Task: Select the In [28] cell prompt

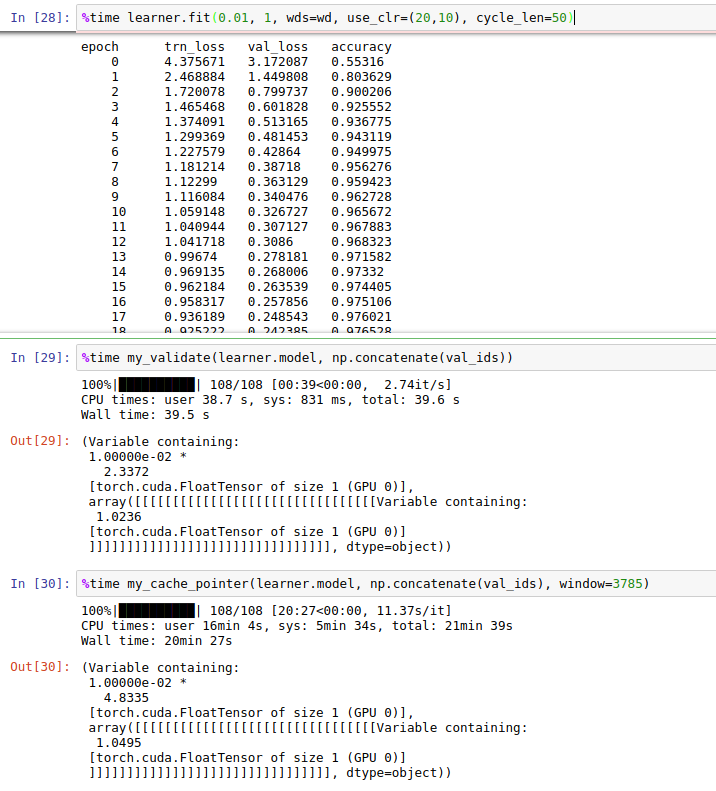Action: (38, 18)
